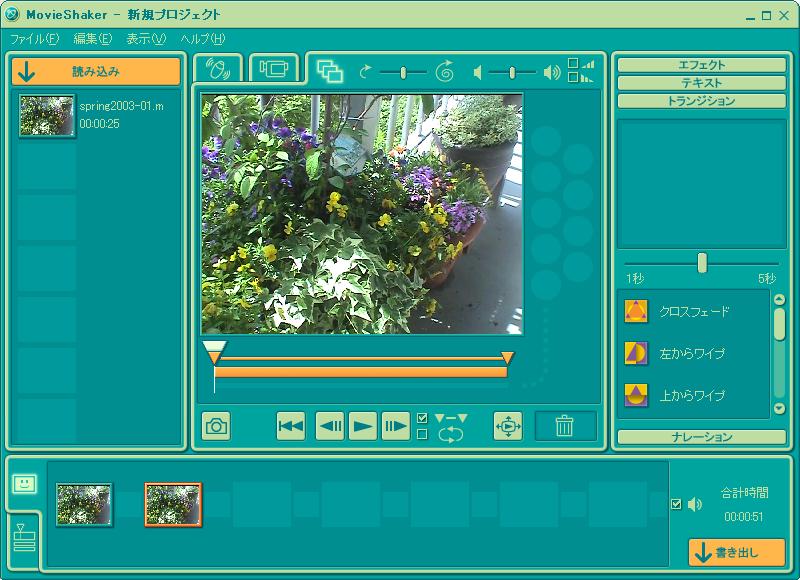Screen dimensions: 800x580
Task: Open the テキスト panel
Action: (702, 83)
